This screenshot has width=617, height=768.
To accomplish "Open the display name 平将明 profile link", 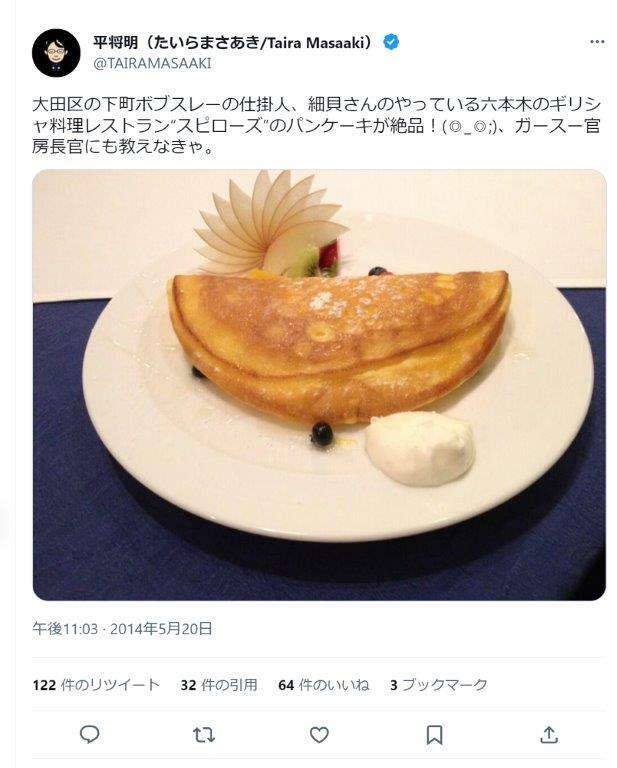I will (x=233, y=43).
